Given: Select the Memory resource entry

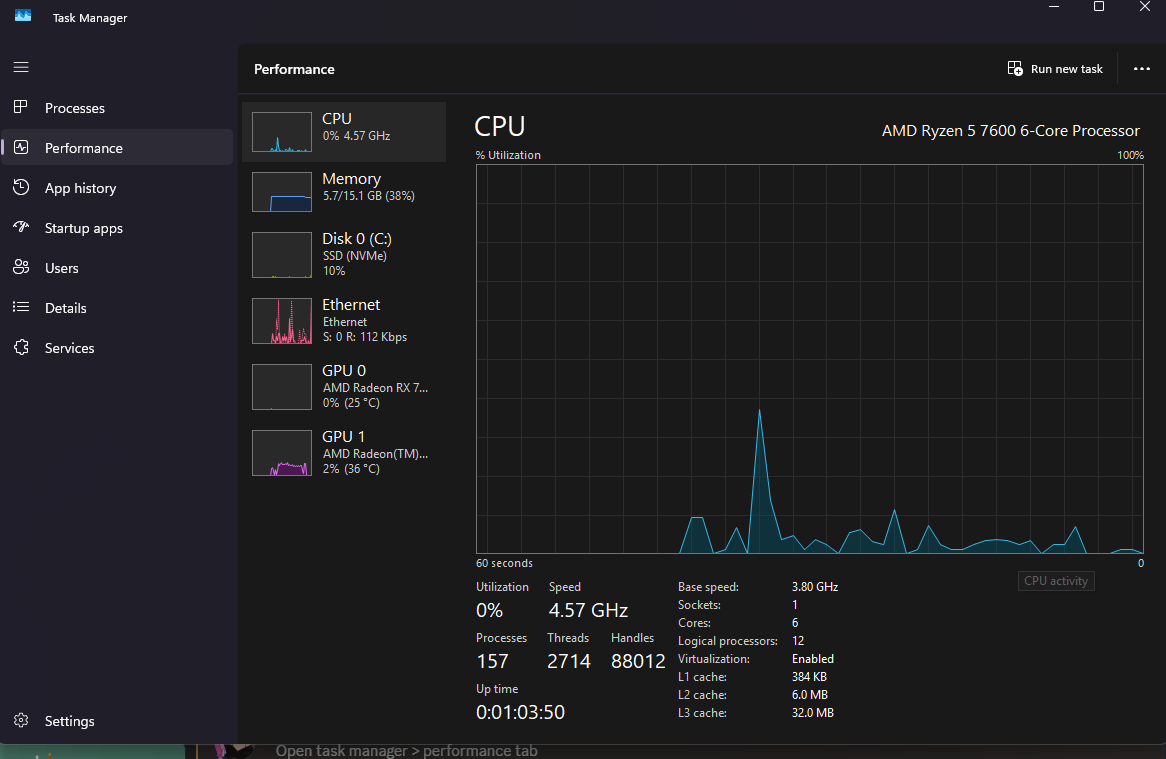Looking at the screenshot, I should click(x=344, y=192).
